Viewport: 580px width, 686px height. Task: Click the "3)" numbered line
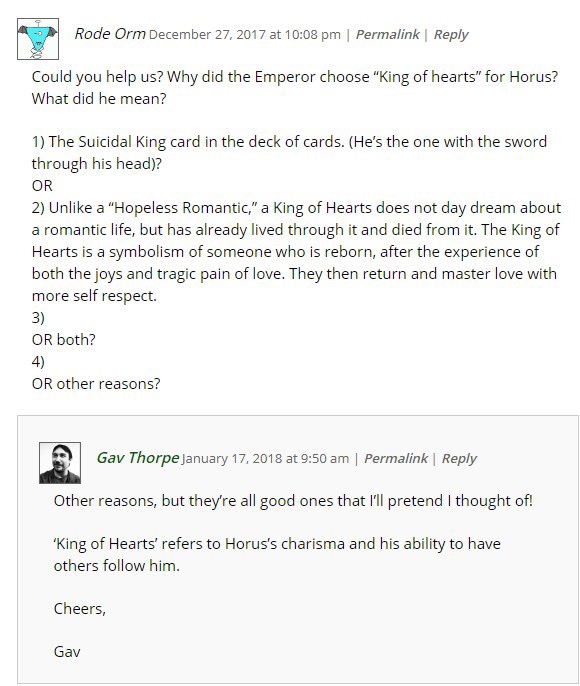[x=38, y=318]
